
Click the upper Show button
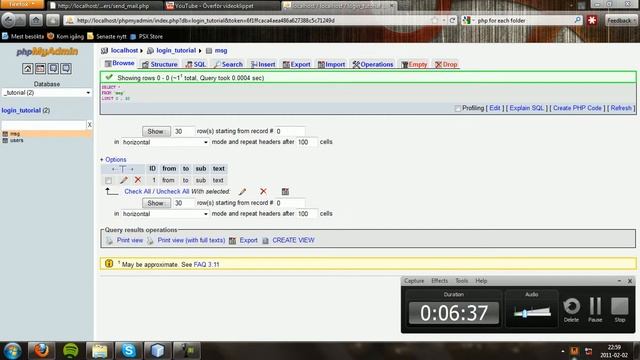pyautogui.click(x=156, y=131)
